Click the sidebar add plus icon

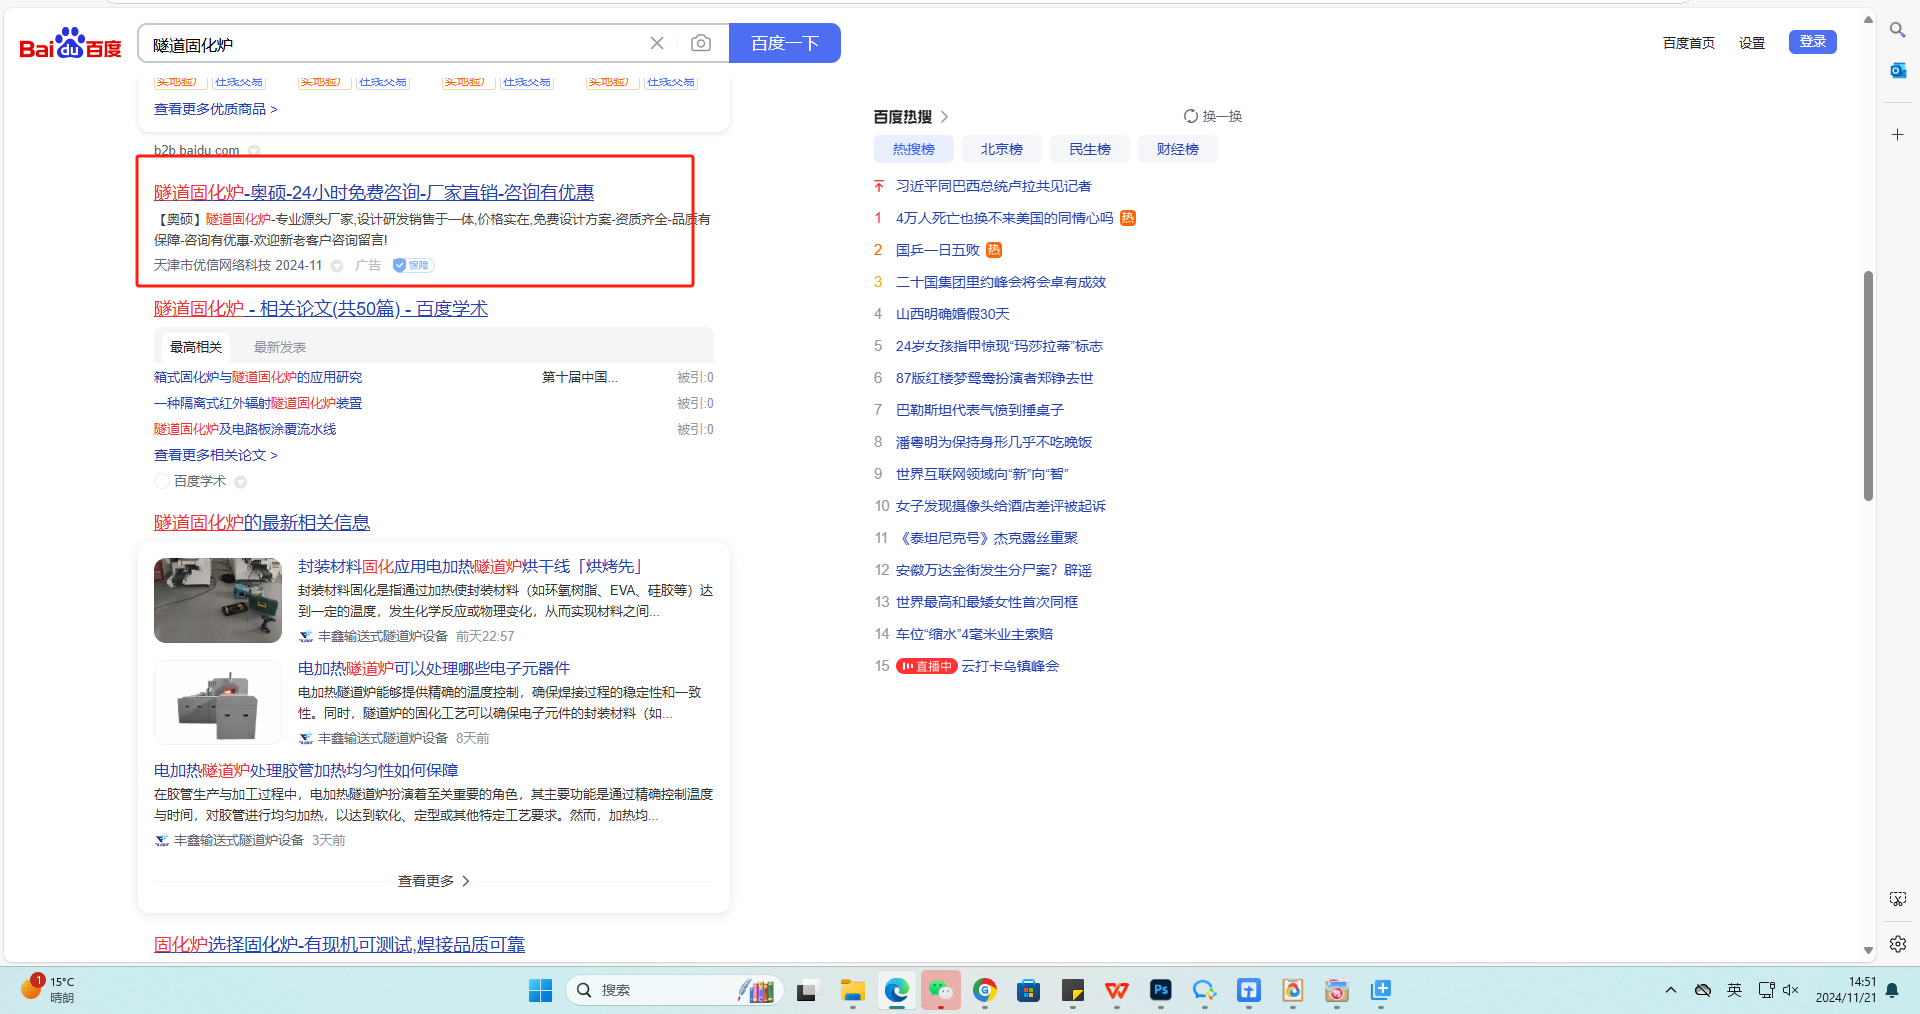[1897, 134]
